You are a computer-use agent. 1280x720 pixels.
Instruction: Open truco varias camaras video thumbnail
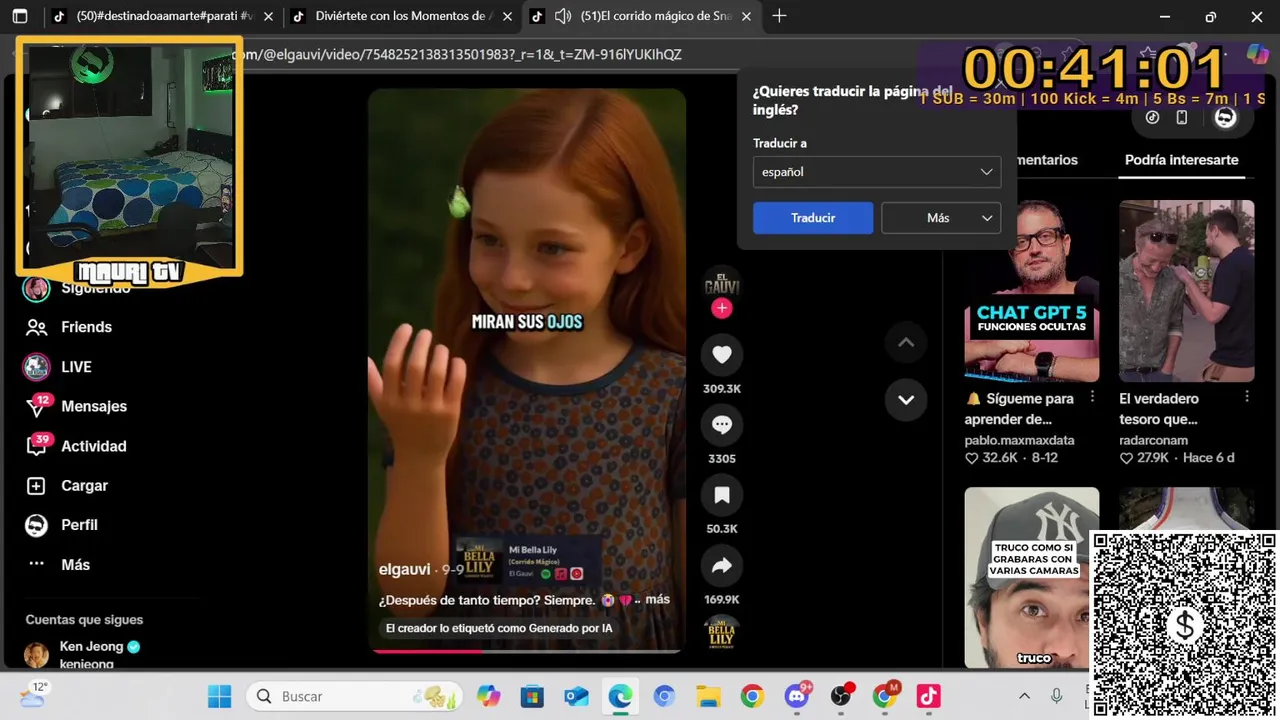point(1031,577)
